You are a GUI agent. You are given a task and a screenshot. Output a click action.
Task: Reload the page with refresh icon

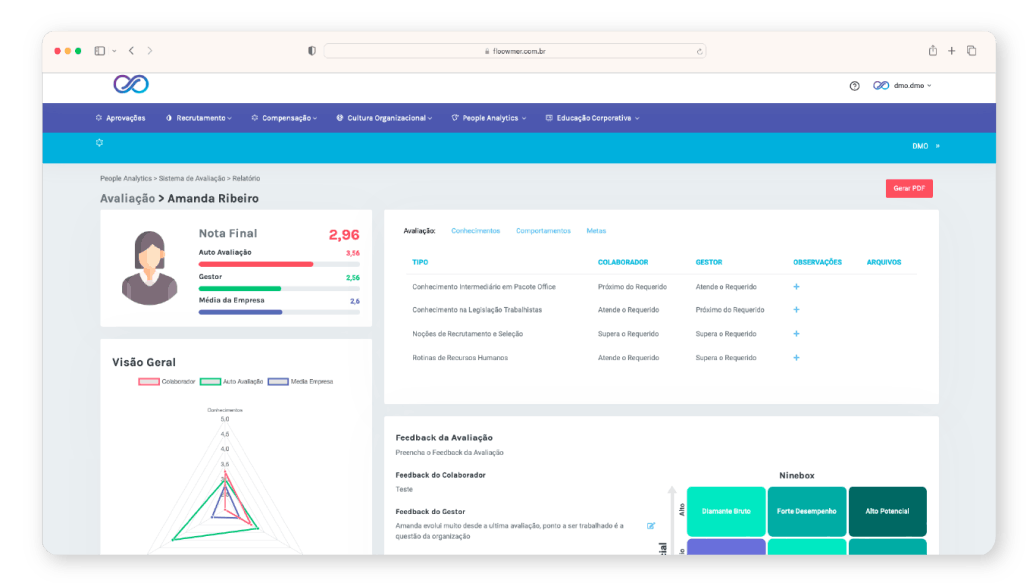point(699,52)
